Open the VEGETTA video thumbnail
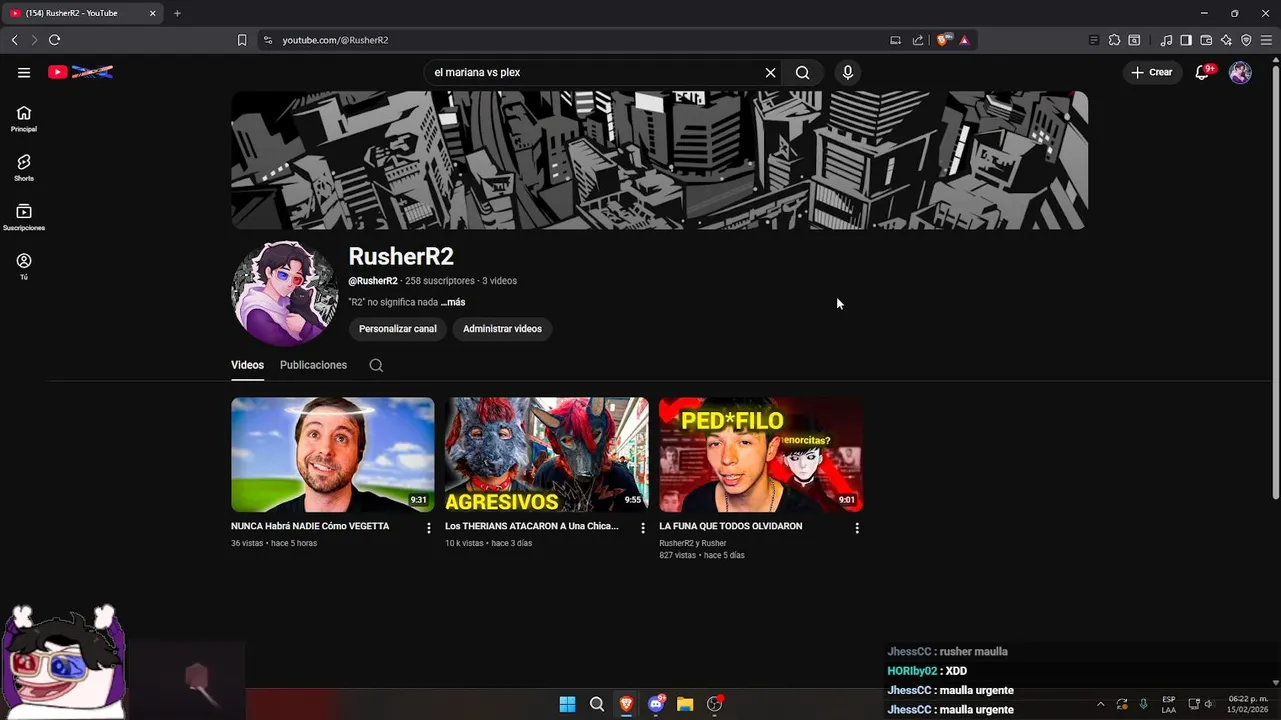Screen dimensions: 1281x720 click(x=333, y=455)
